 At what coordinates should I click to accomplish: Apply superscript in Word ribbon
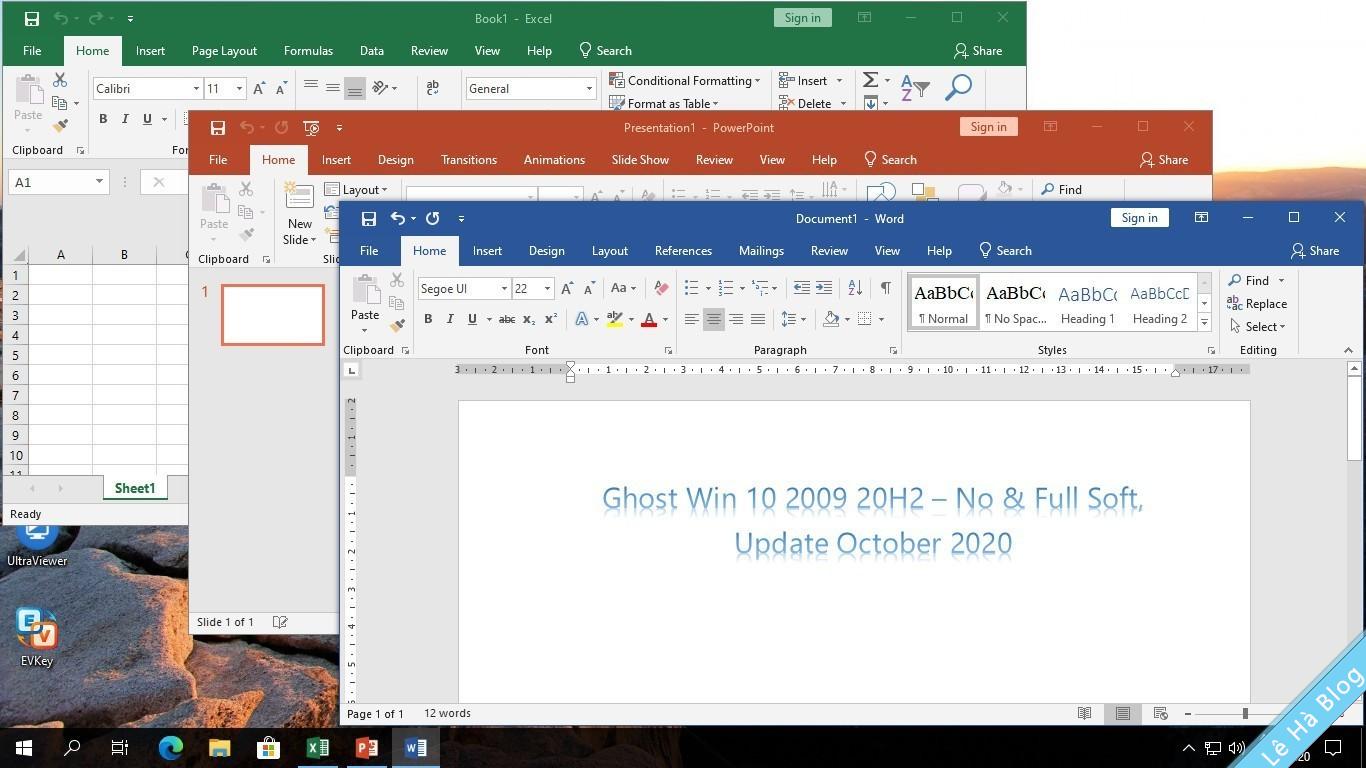[x=550, y=319]
